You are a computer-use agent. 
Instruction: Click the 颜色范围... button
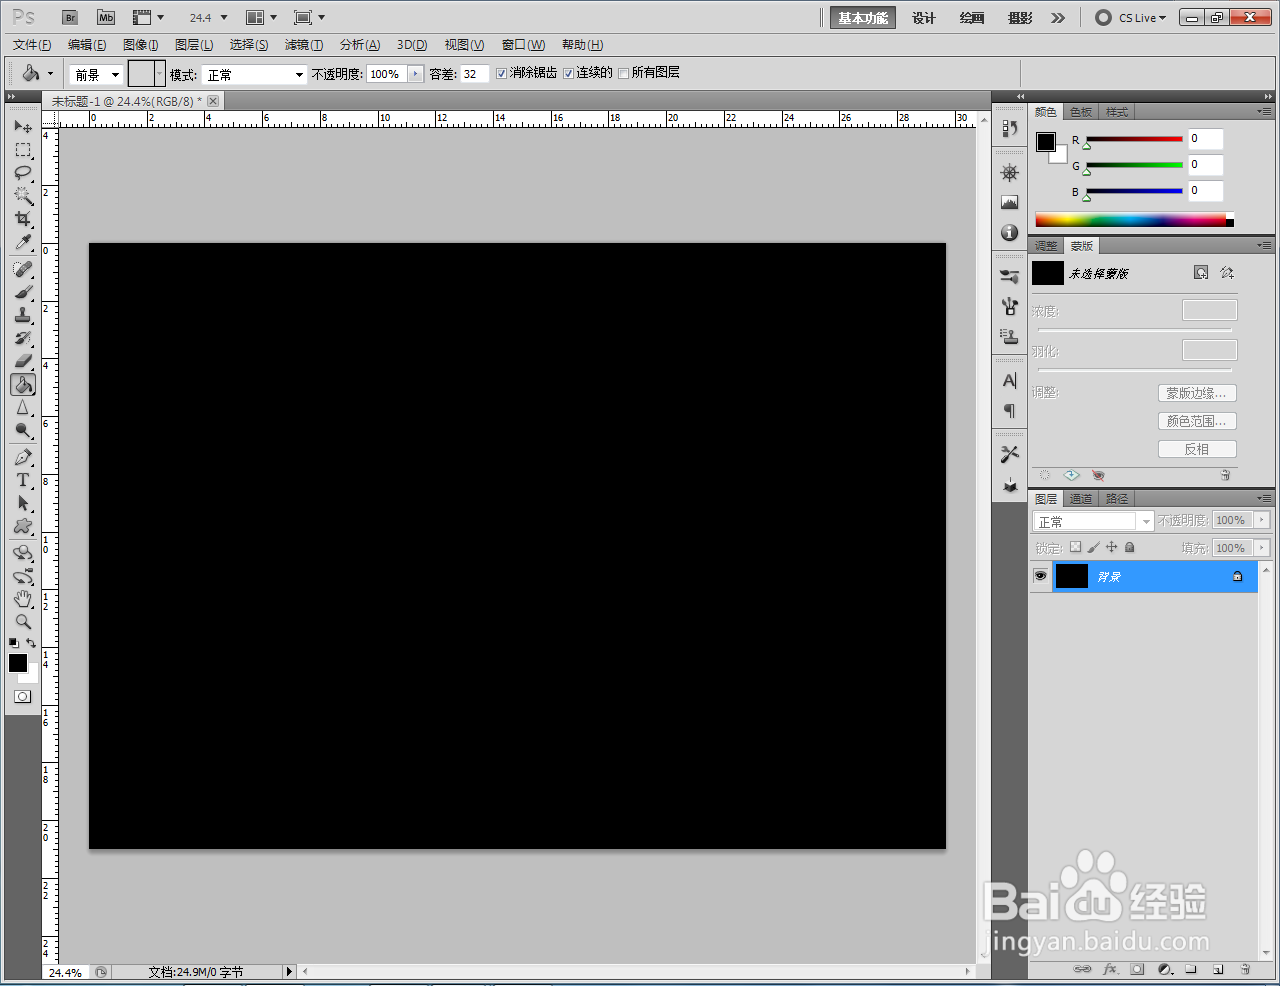[1197, 421]
